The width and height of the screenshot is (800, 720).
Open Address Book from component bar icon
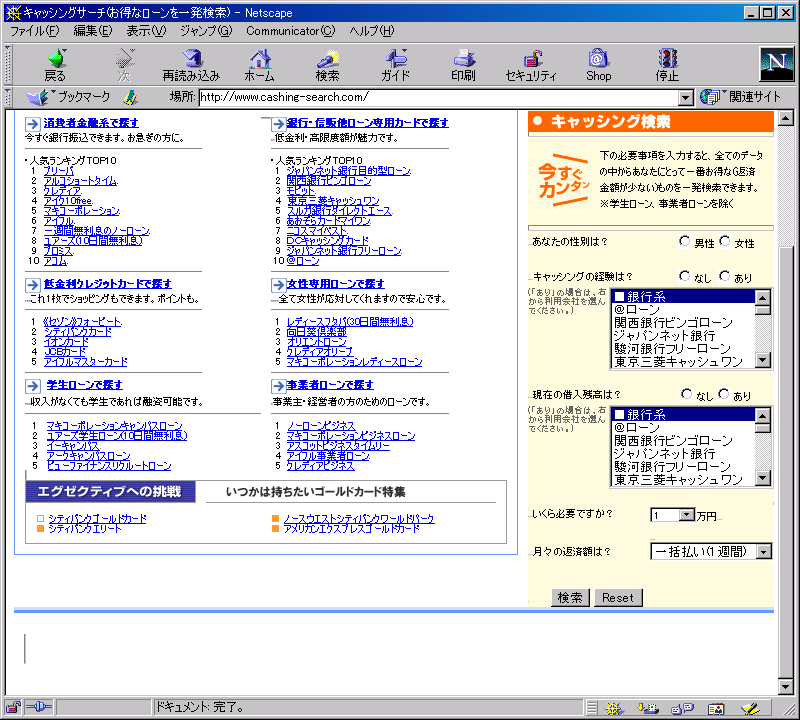pyautogui.click(x=716, y=708)
